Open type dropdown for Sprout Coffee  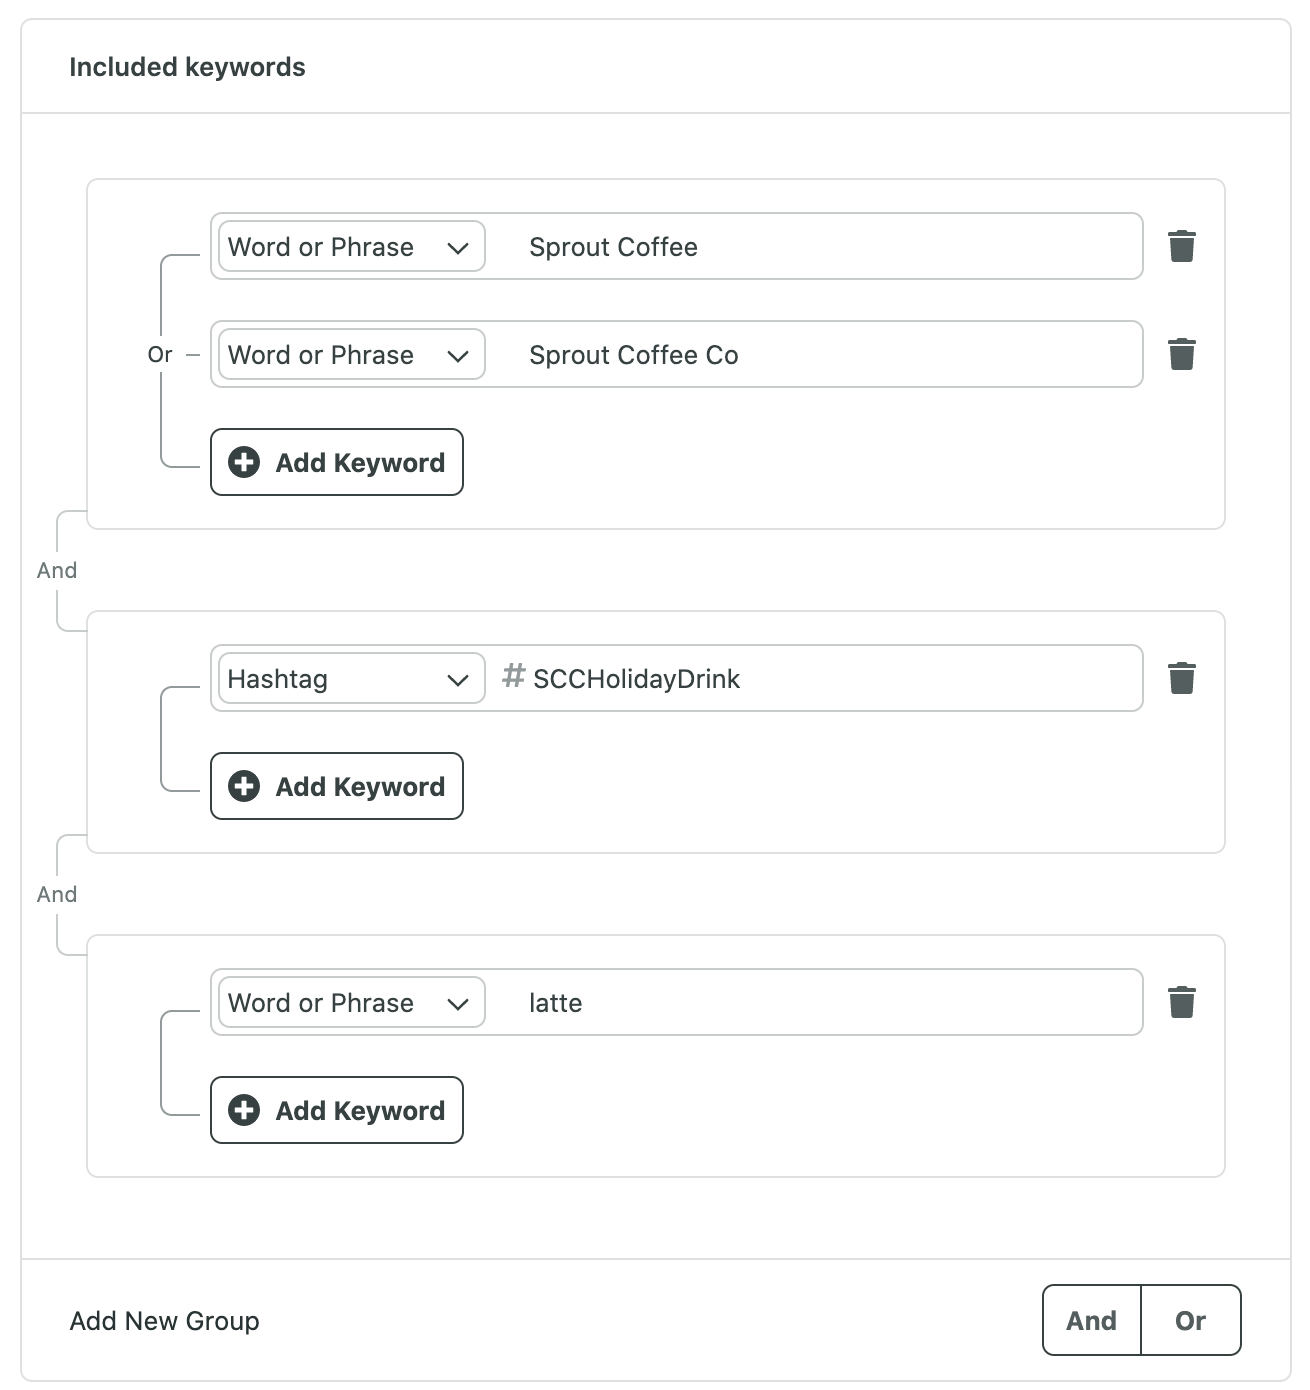(x=352, y=246)
